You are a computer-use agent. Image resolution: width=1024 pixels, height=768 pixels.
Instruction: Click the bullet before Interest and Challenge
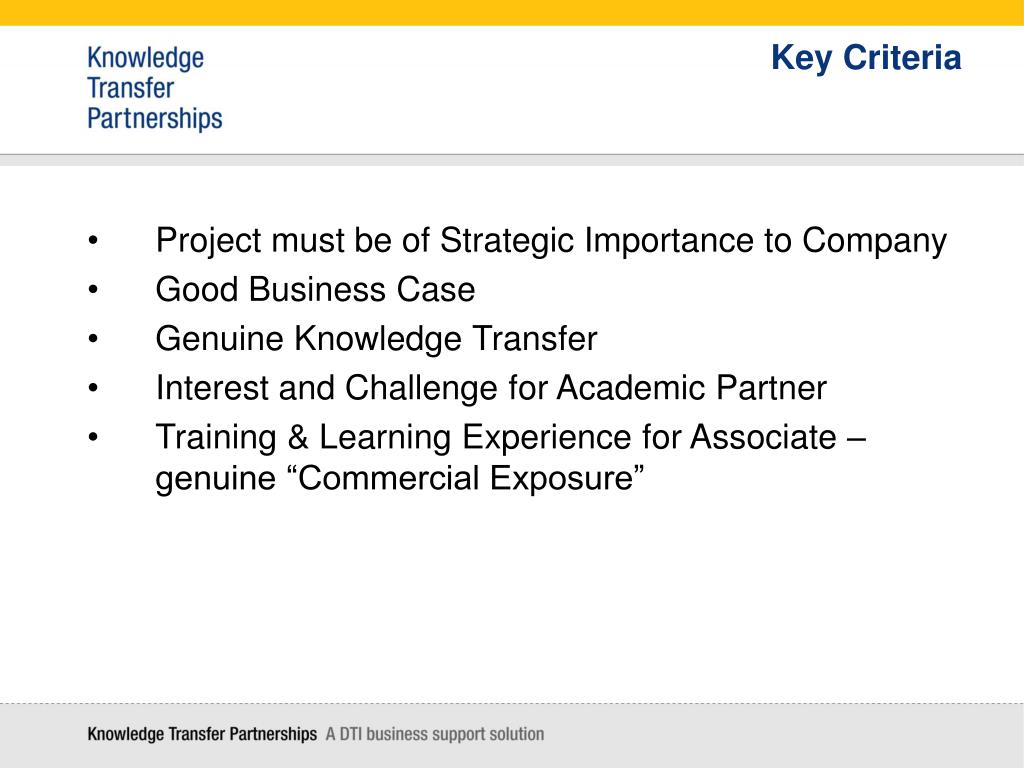[x=93, y=388]
